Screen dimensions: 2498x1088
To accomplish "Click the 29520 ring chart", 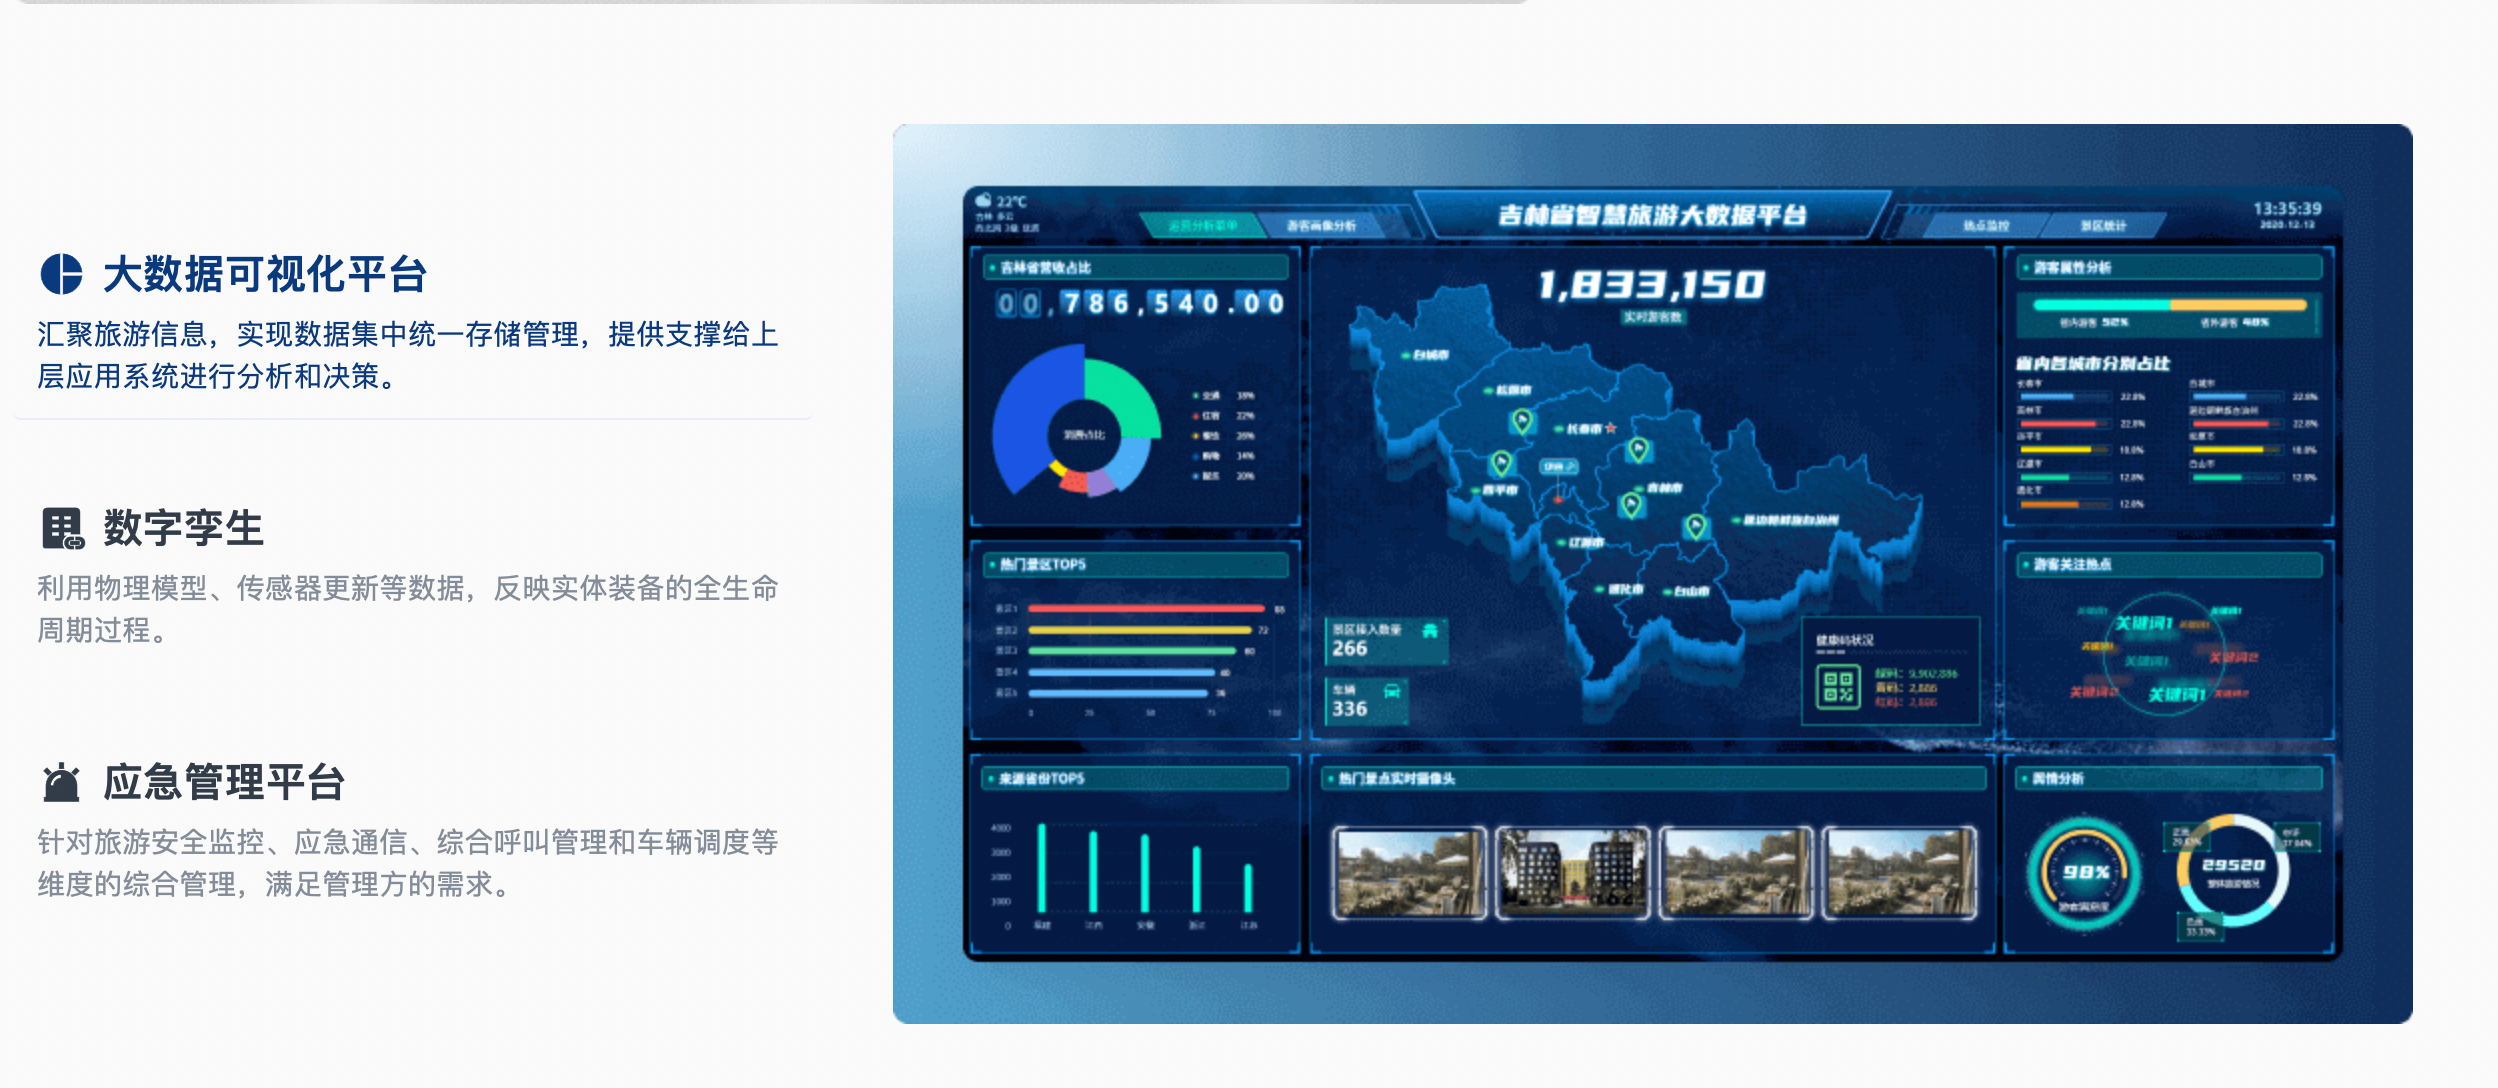I will tap(2233, 870).
